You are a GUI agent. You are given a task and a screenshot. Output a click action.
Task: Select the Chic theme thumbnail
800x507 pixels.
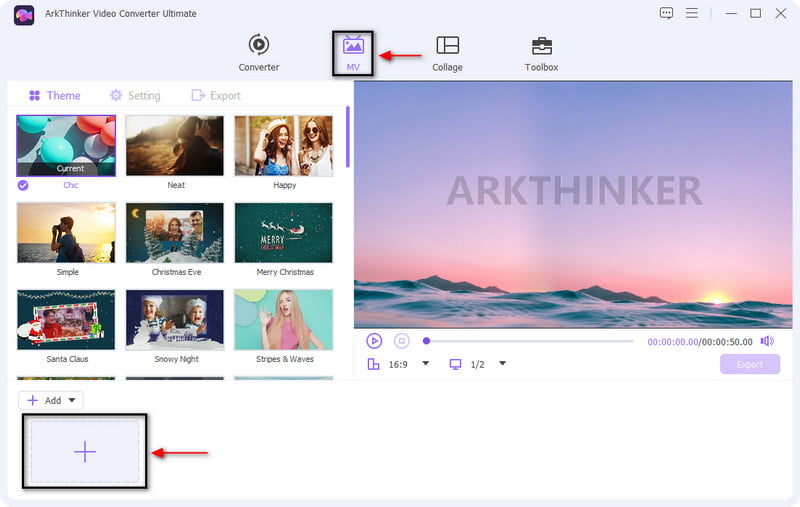(66, 146)
